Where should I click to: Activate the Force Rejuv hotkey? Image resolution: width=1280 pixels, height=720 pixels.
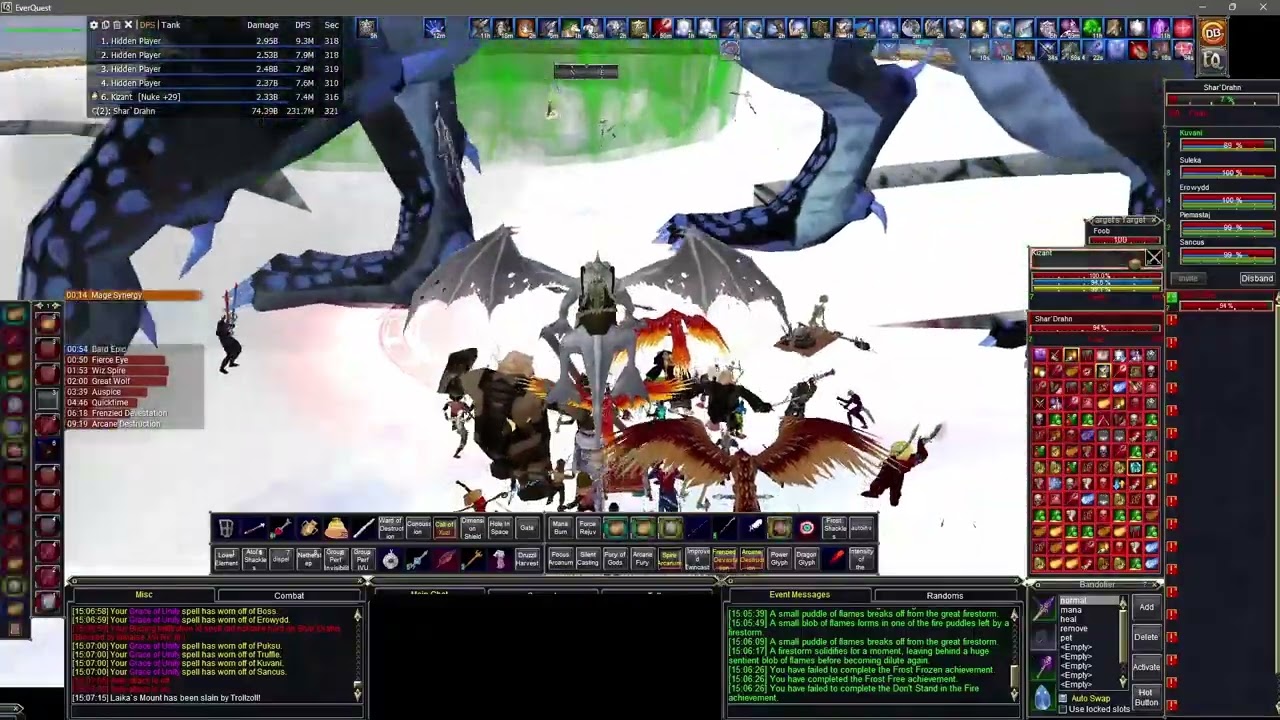point(588,528)
